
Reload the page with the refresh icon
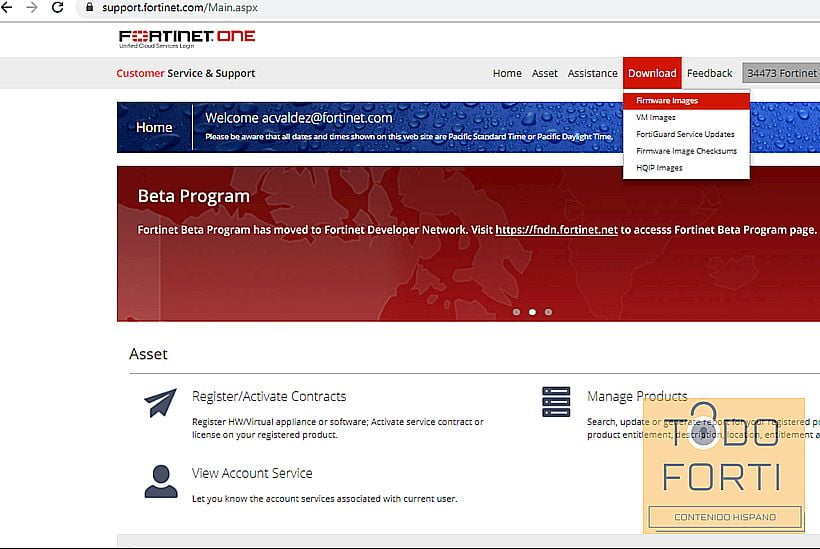point(58,7)
